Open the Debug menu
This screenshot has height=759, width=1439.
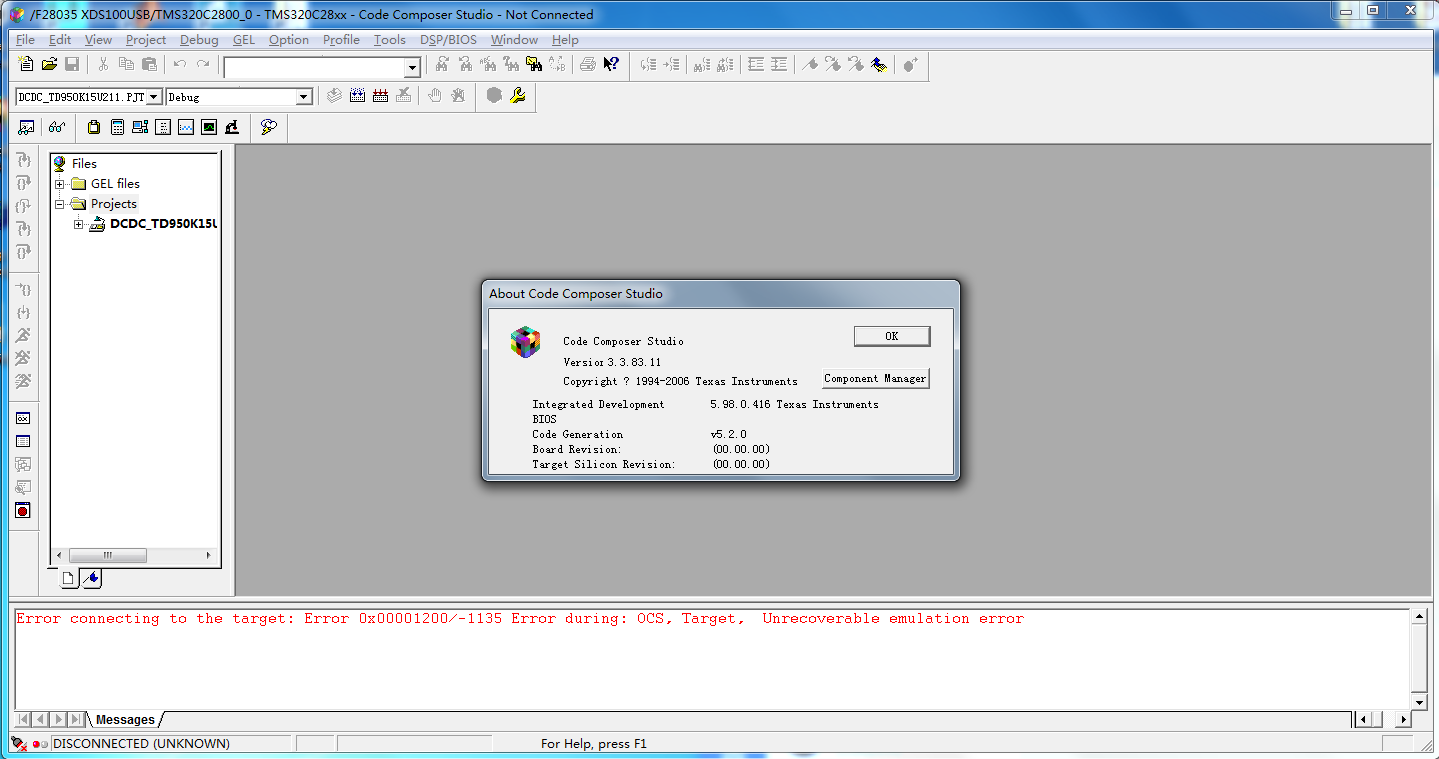tap(199, 40)
